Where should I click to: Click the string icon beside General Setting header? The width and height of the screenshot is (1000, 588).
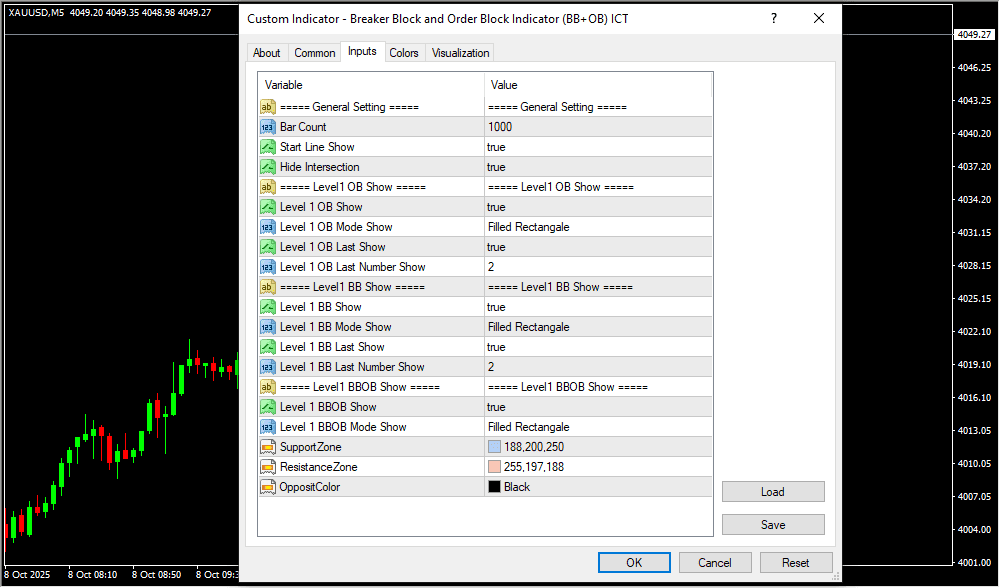pyautogui.click(x=268, y=107)
